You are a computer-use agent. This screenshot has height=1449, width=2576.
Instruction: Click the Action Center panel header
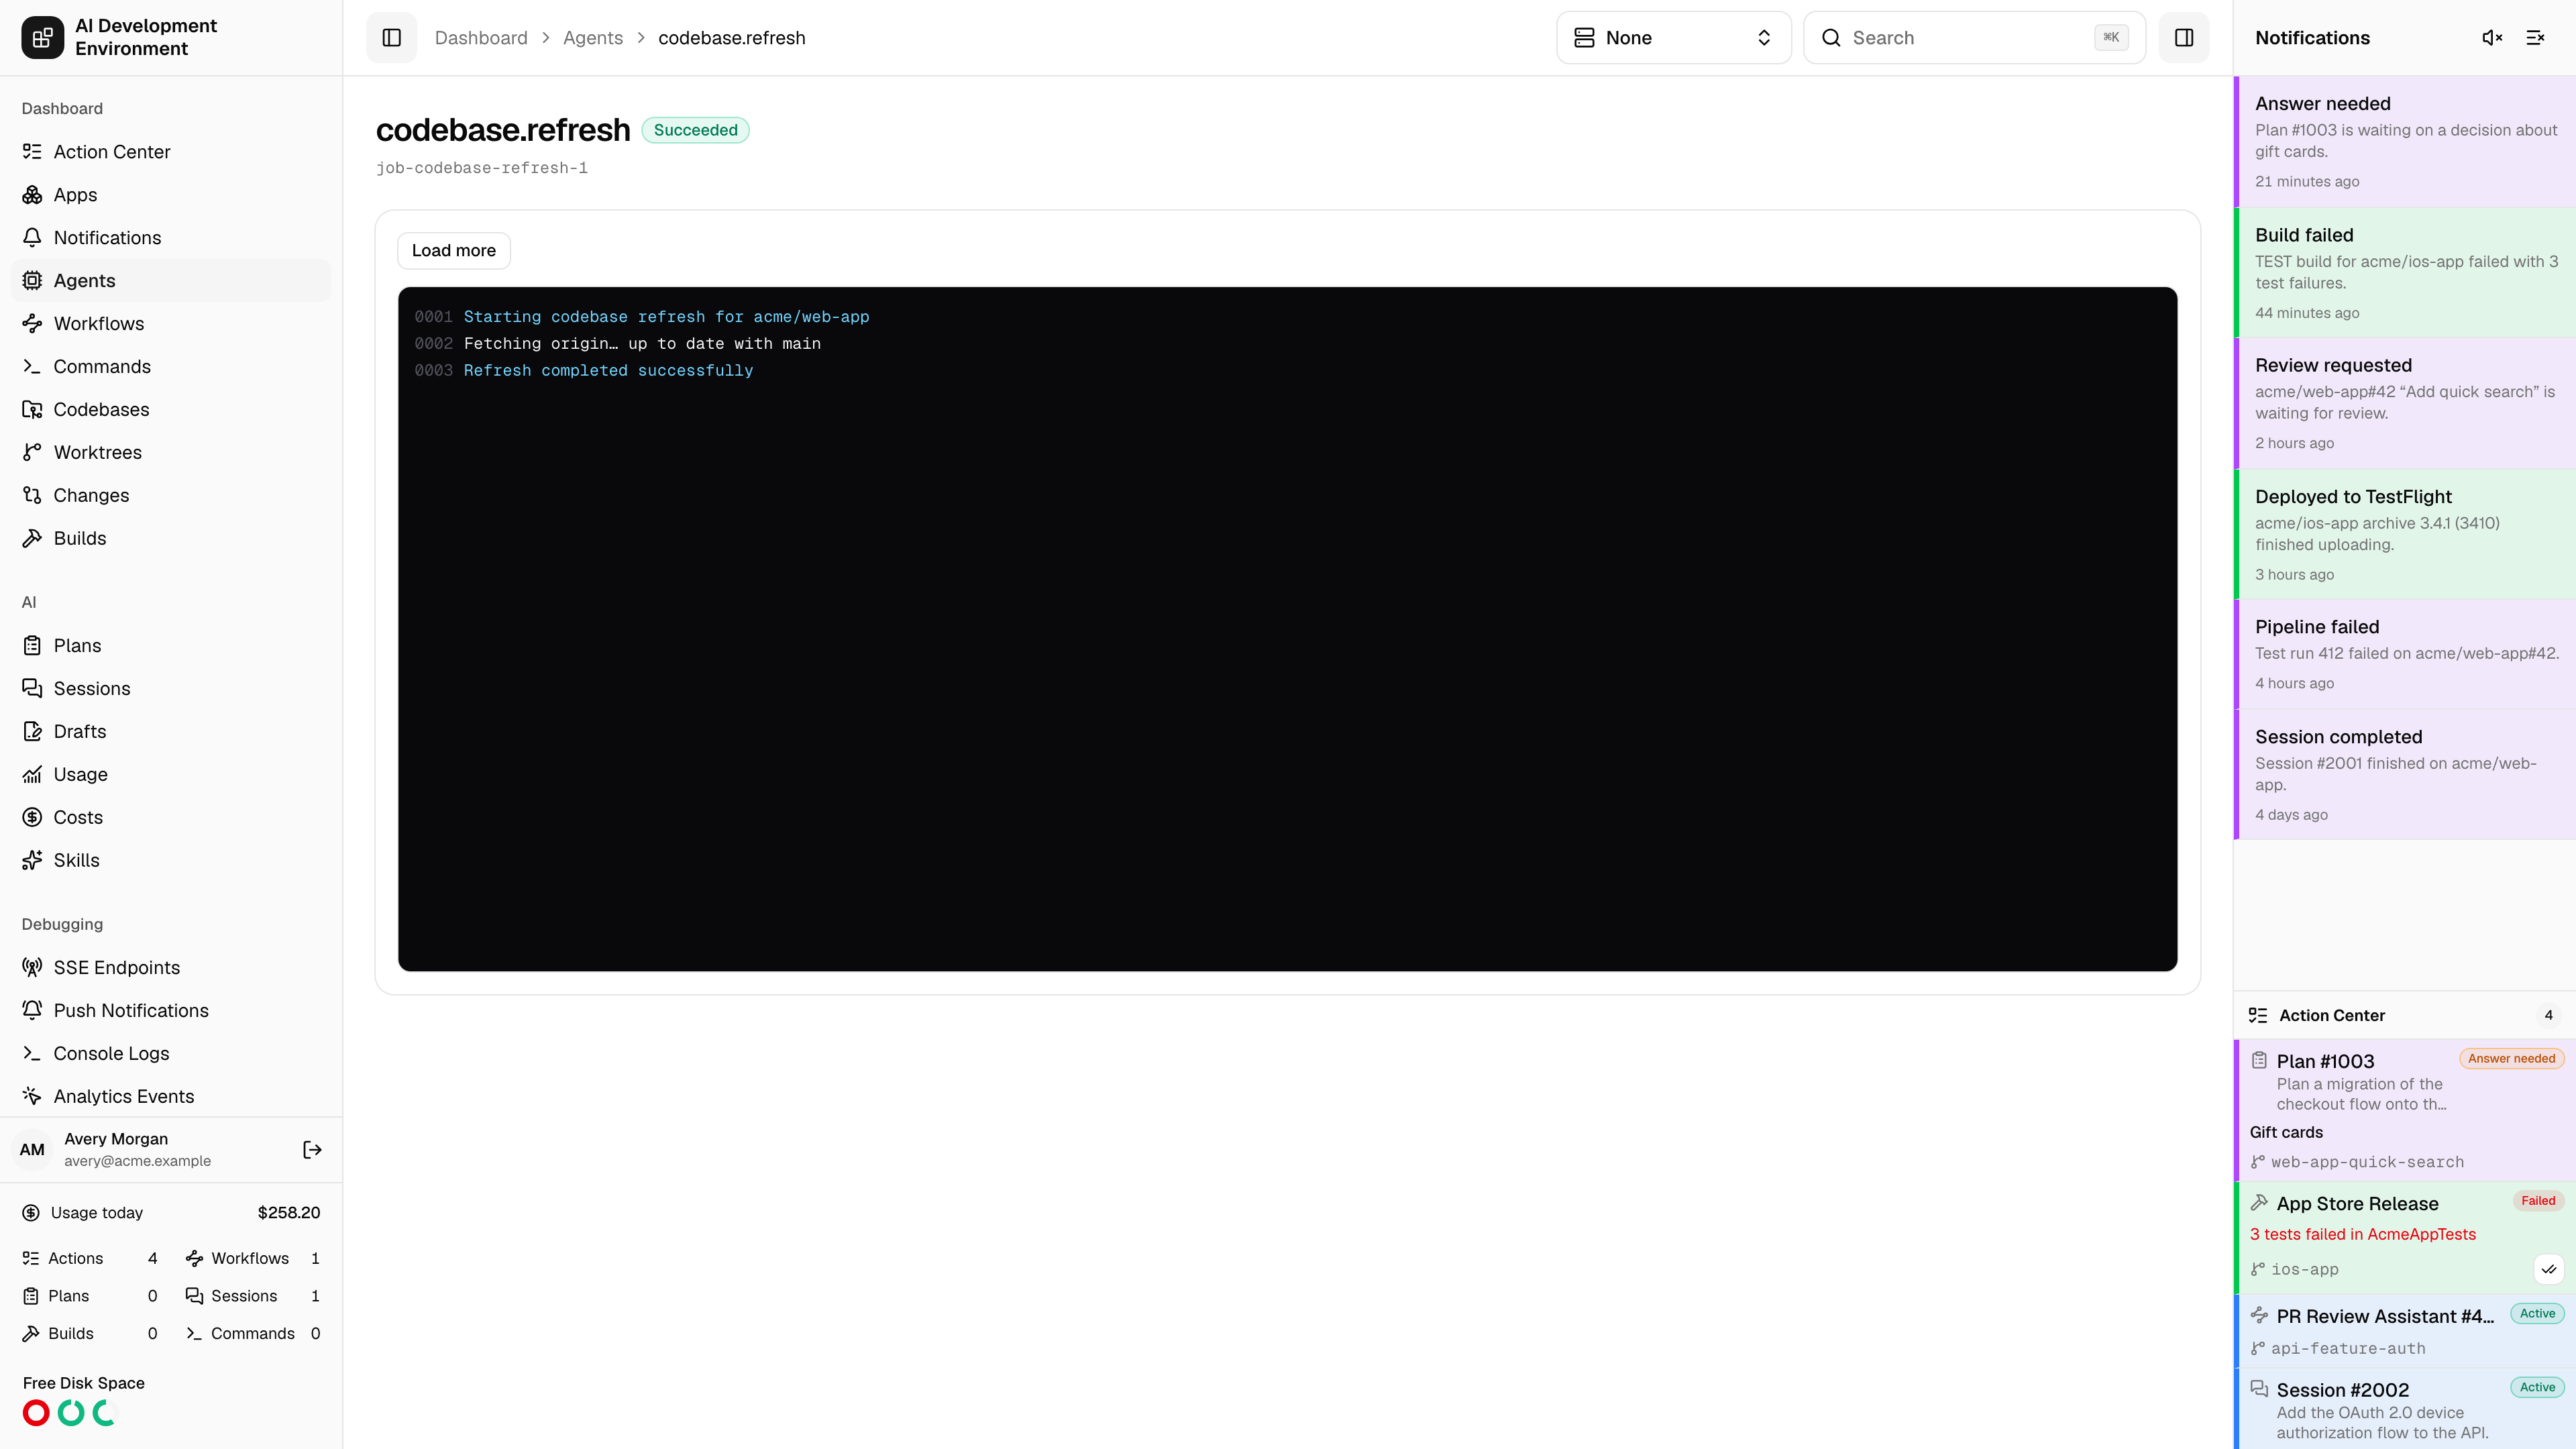pyautogui.click(x=2405, y=1016)
